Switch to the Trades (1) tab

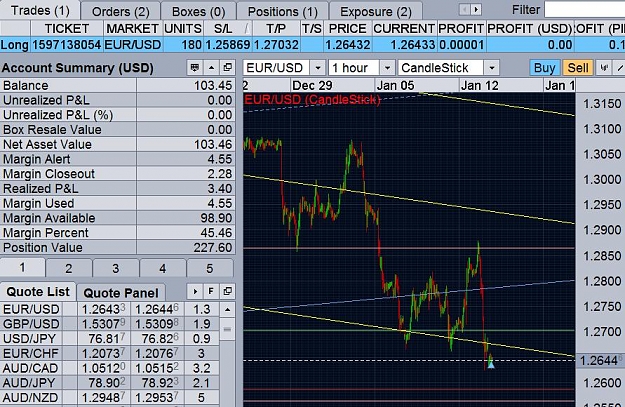40,10
